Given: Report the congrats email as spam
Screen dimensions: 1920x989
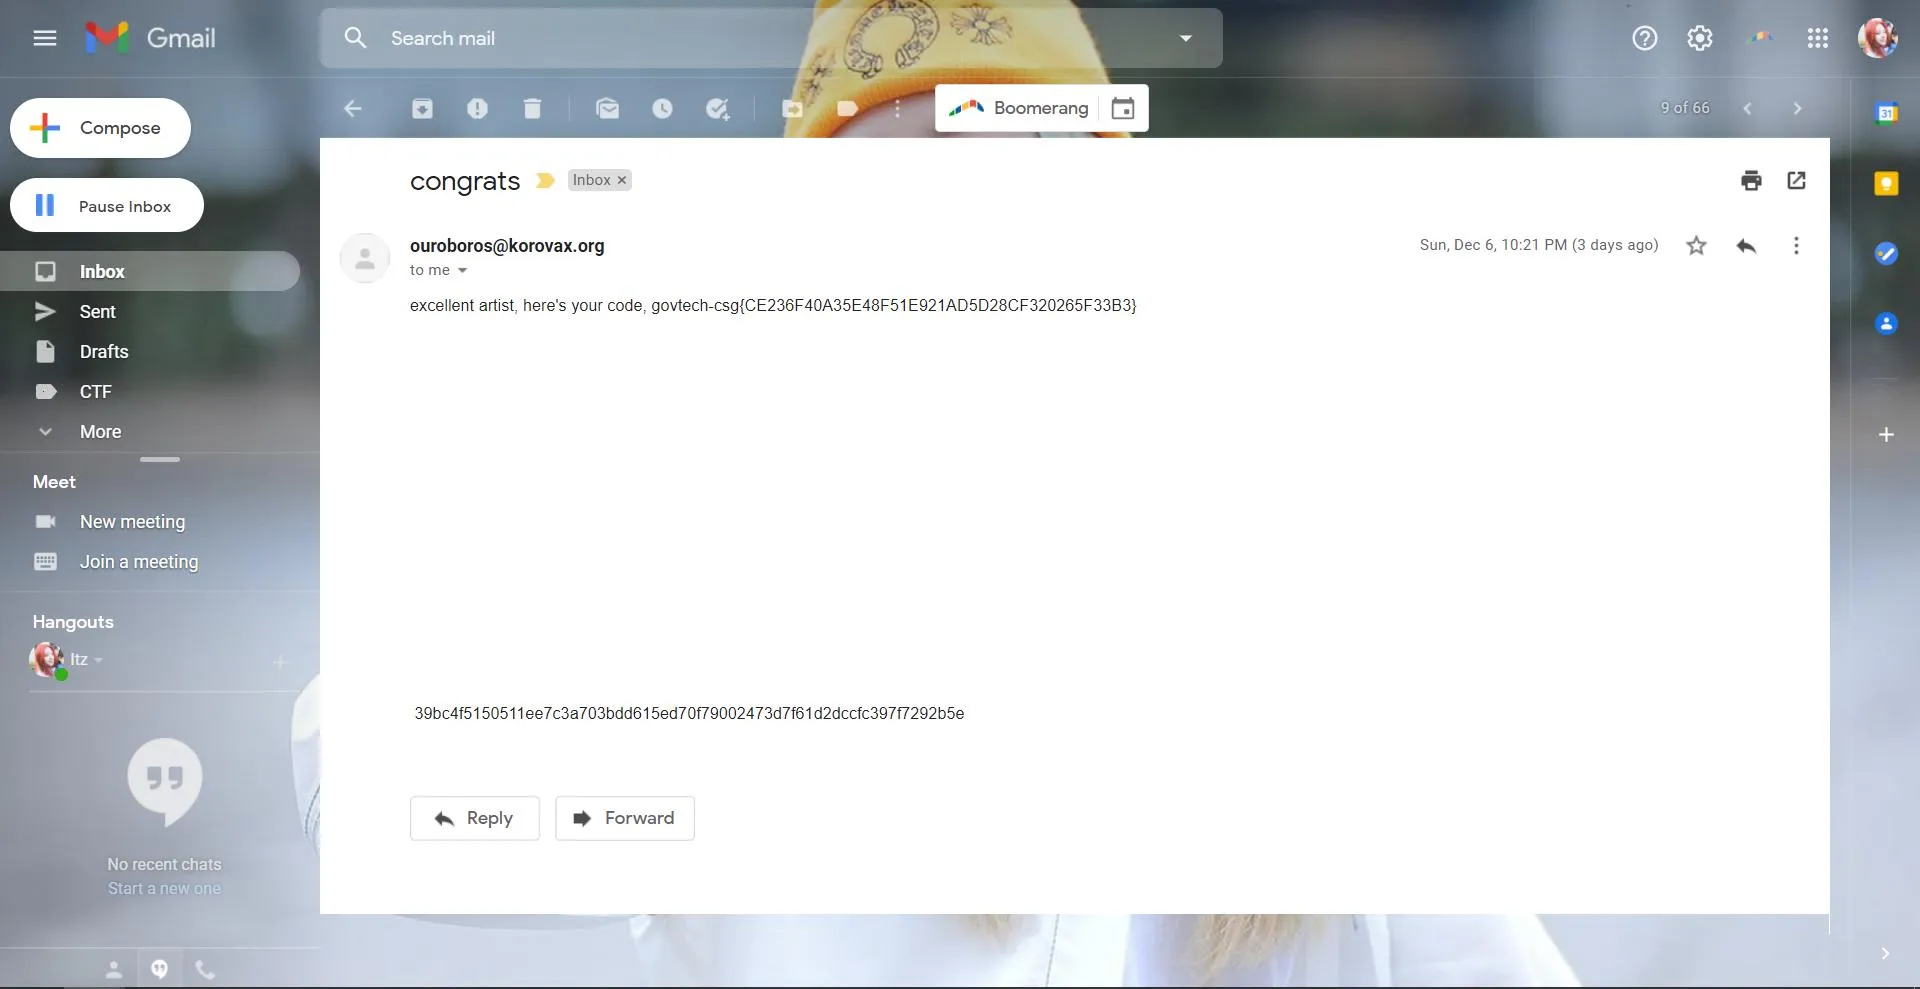Looking at the screenshot, I should pos(477,108).
